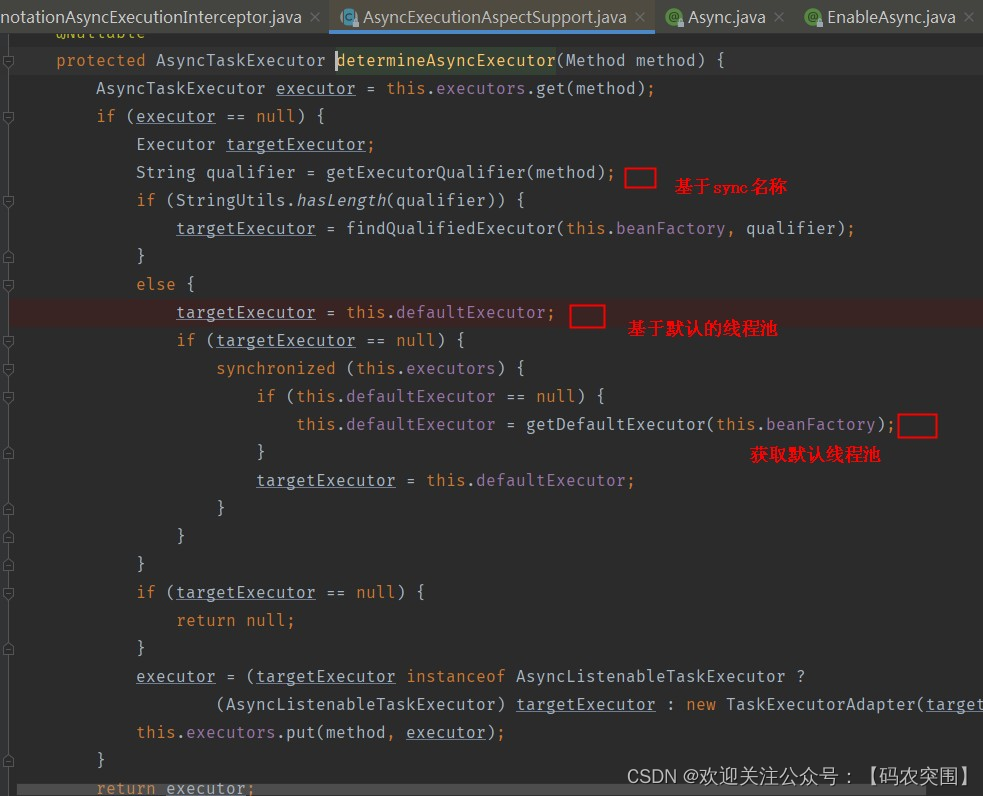Click the horizontal scrollbar at editor bottom
The width and height of the screenshot is (983, 796).
coord(470,790)
